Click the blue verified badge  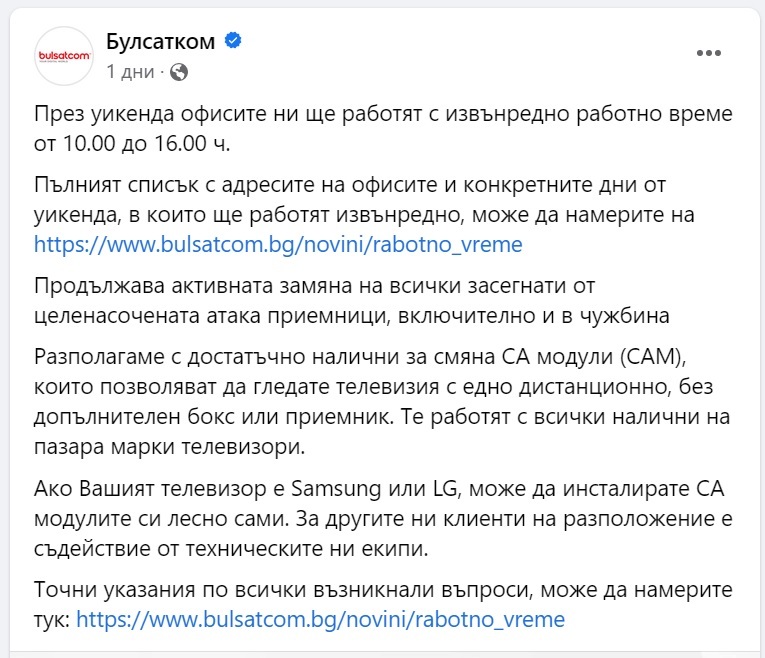coord(234,41)
